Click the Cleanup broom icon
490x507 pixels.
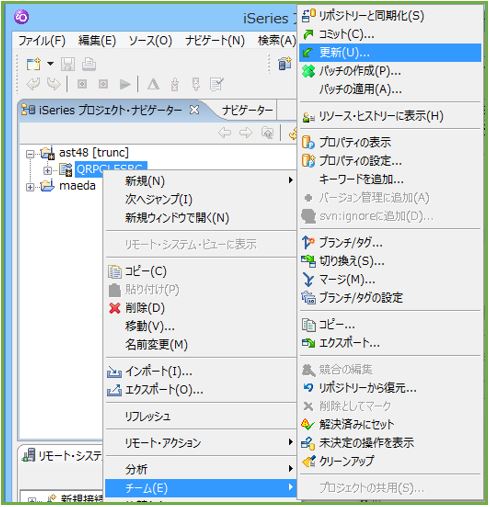(308, 461)
